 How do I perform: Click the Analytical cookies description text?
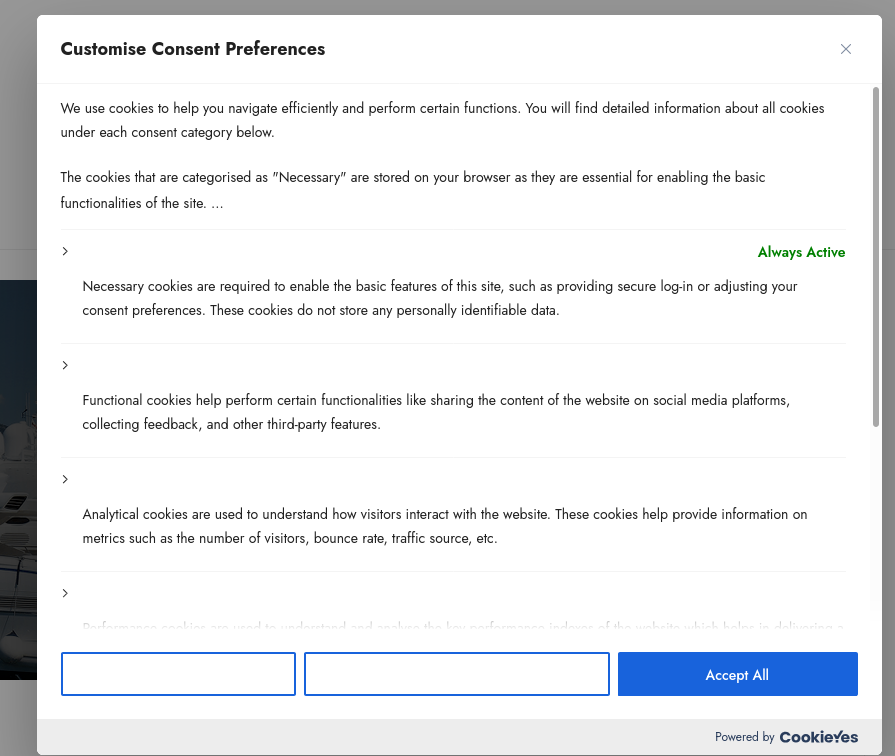444,526
